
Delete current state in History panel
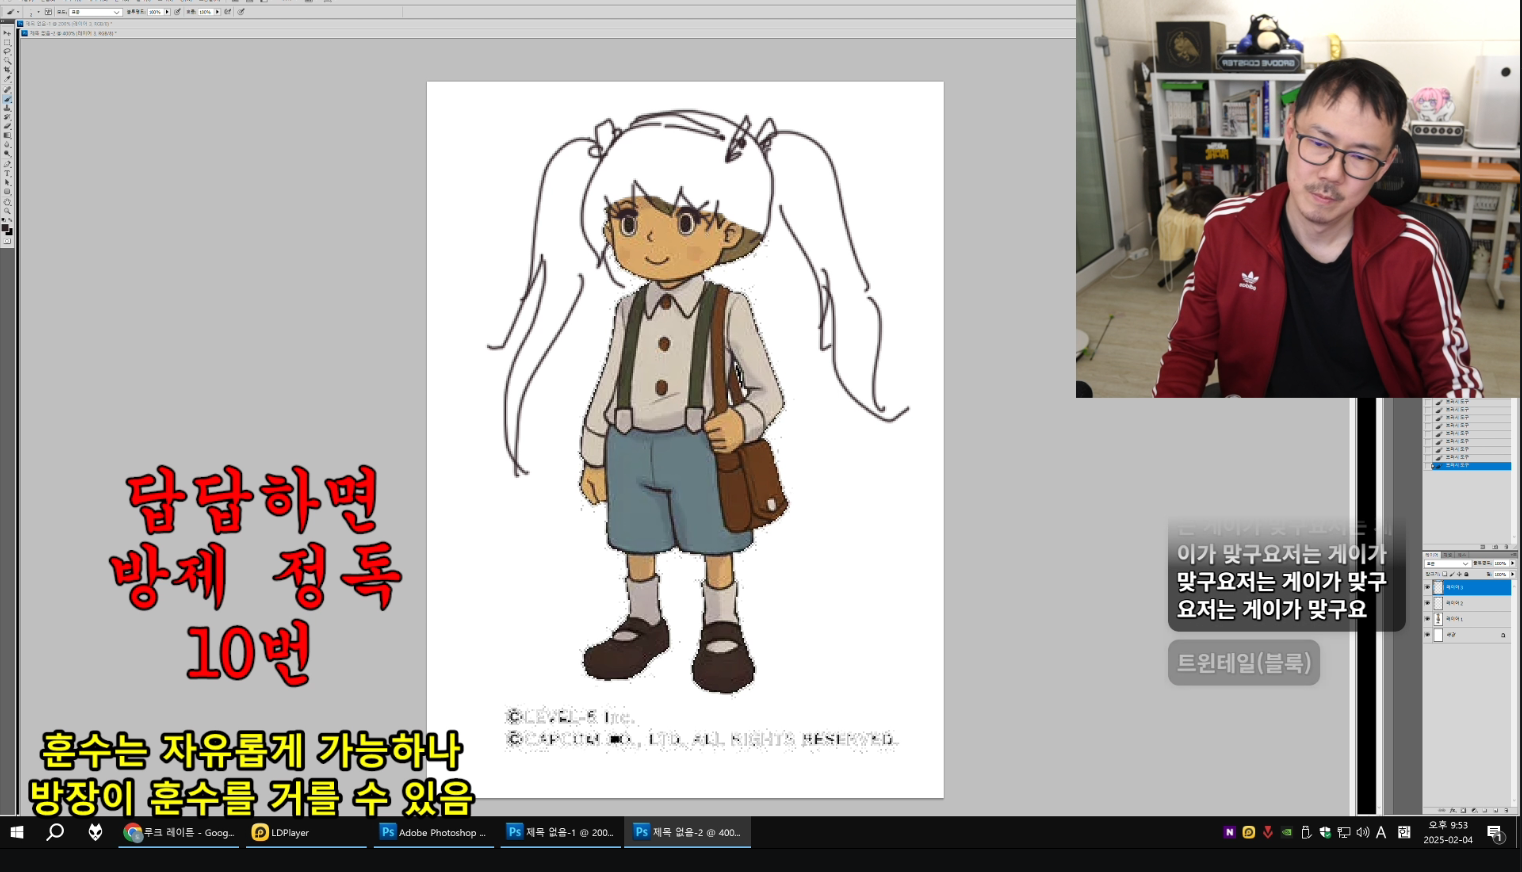point(1506,547)
